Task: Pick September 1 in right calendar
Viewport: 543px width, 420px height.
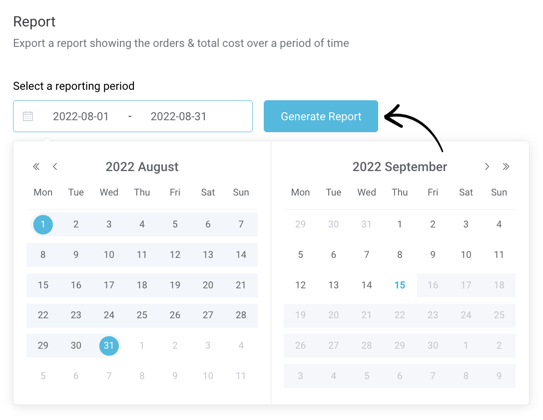Action: point(400,224)
